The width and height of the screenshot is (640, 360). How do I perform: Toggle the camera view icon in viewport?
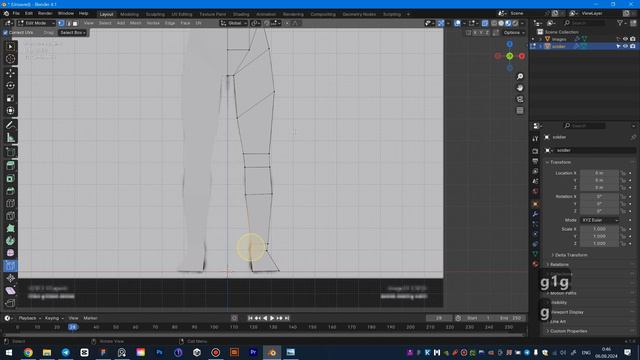coord(520,99)
